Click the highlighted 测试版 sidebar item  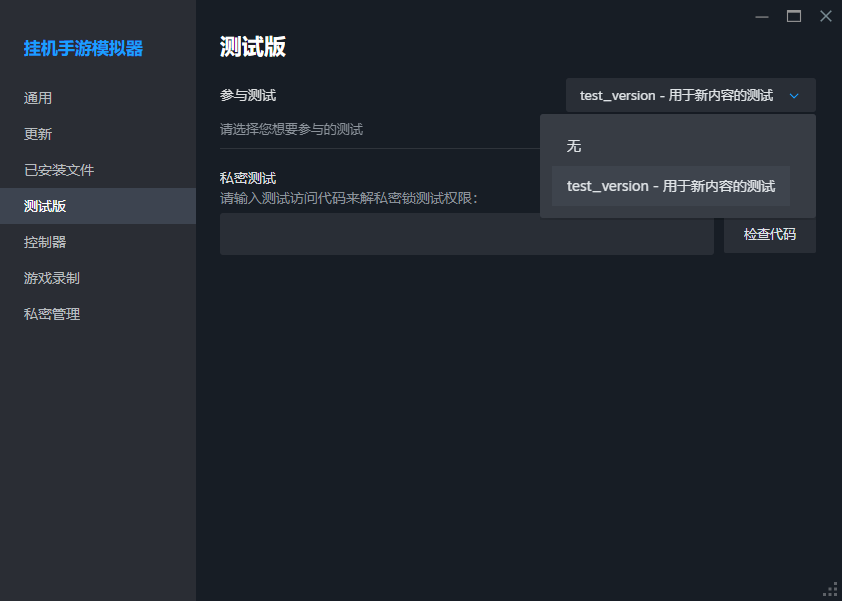(x=45, y=206)
